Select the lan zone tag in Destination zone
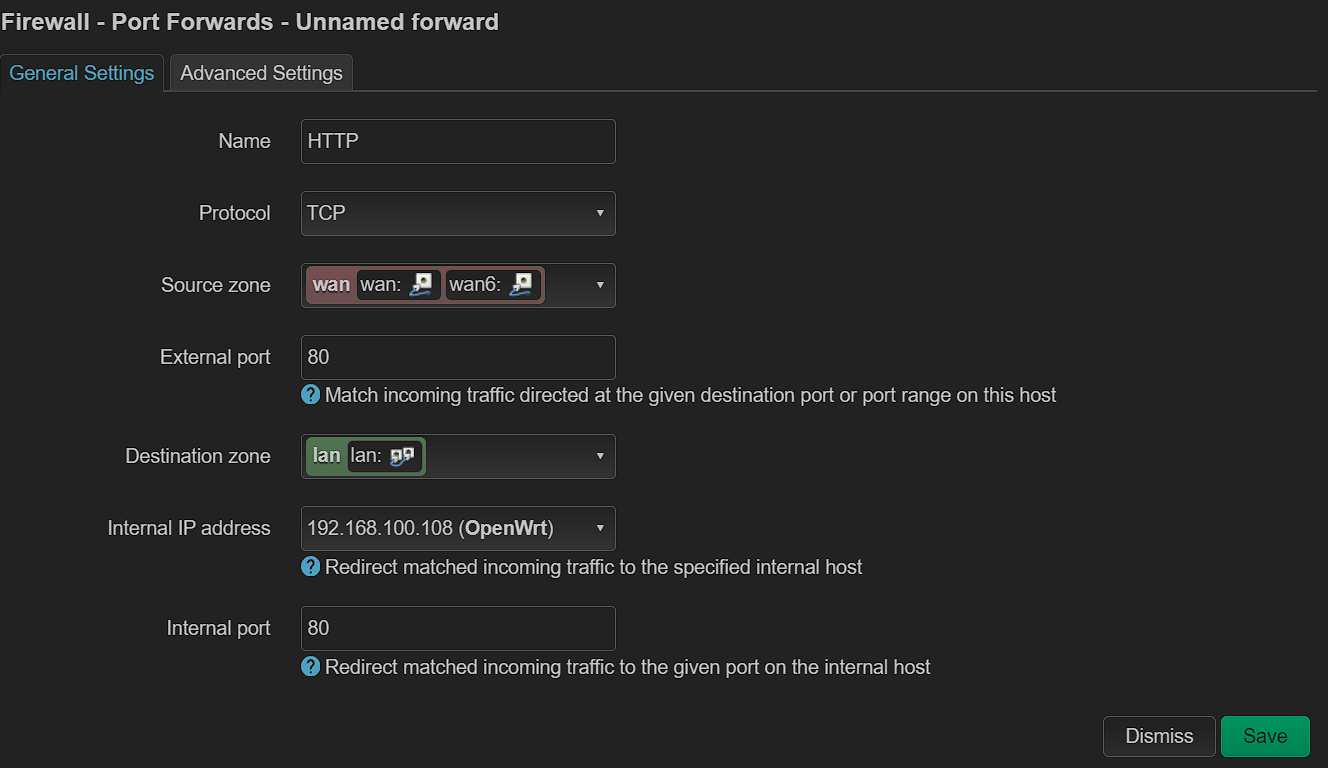The width and height of the screenshot is (1328, 768). tap(326, 456)
